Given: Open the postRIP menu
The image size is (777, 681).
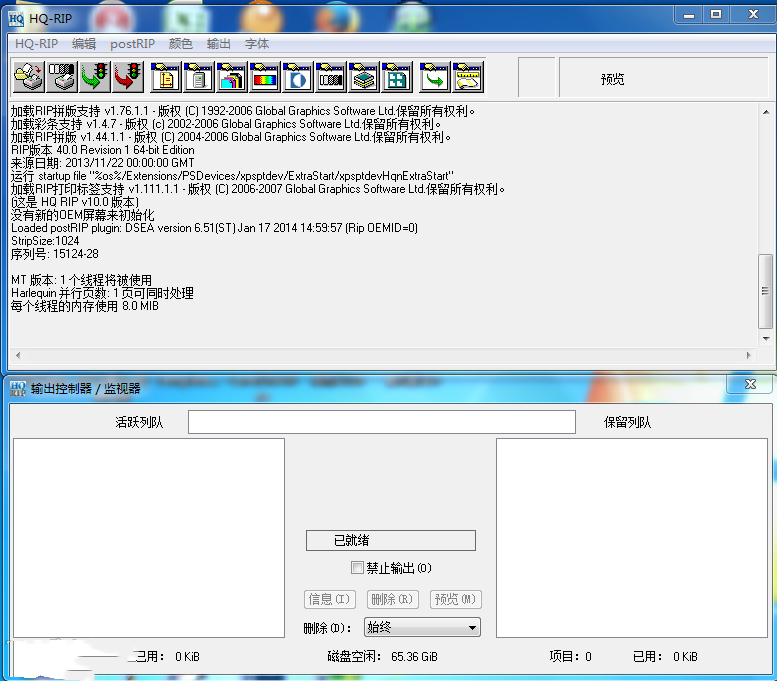Looking at the screenshot, I should tap(132, 44).
